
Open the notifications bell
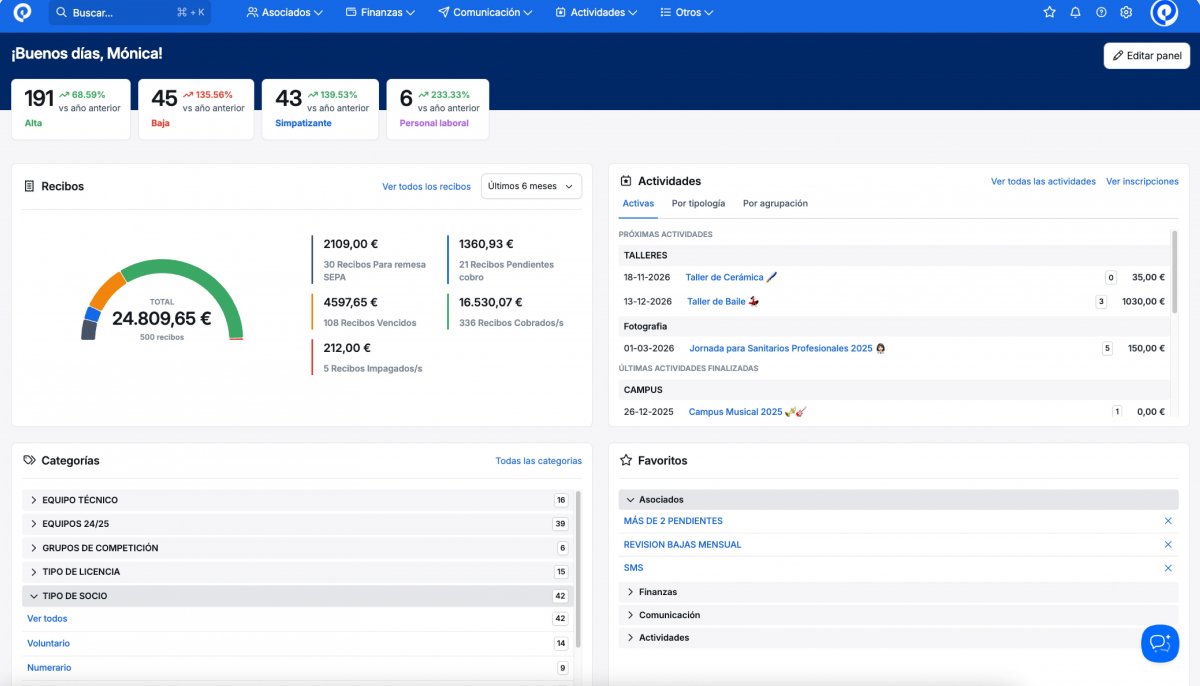(x=1075, y=13)
